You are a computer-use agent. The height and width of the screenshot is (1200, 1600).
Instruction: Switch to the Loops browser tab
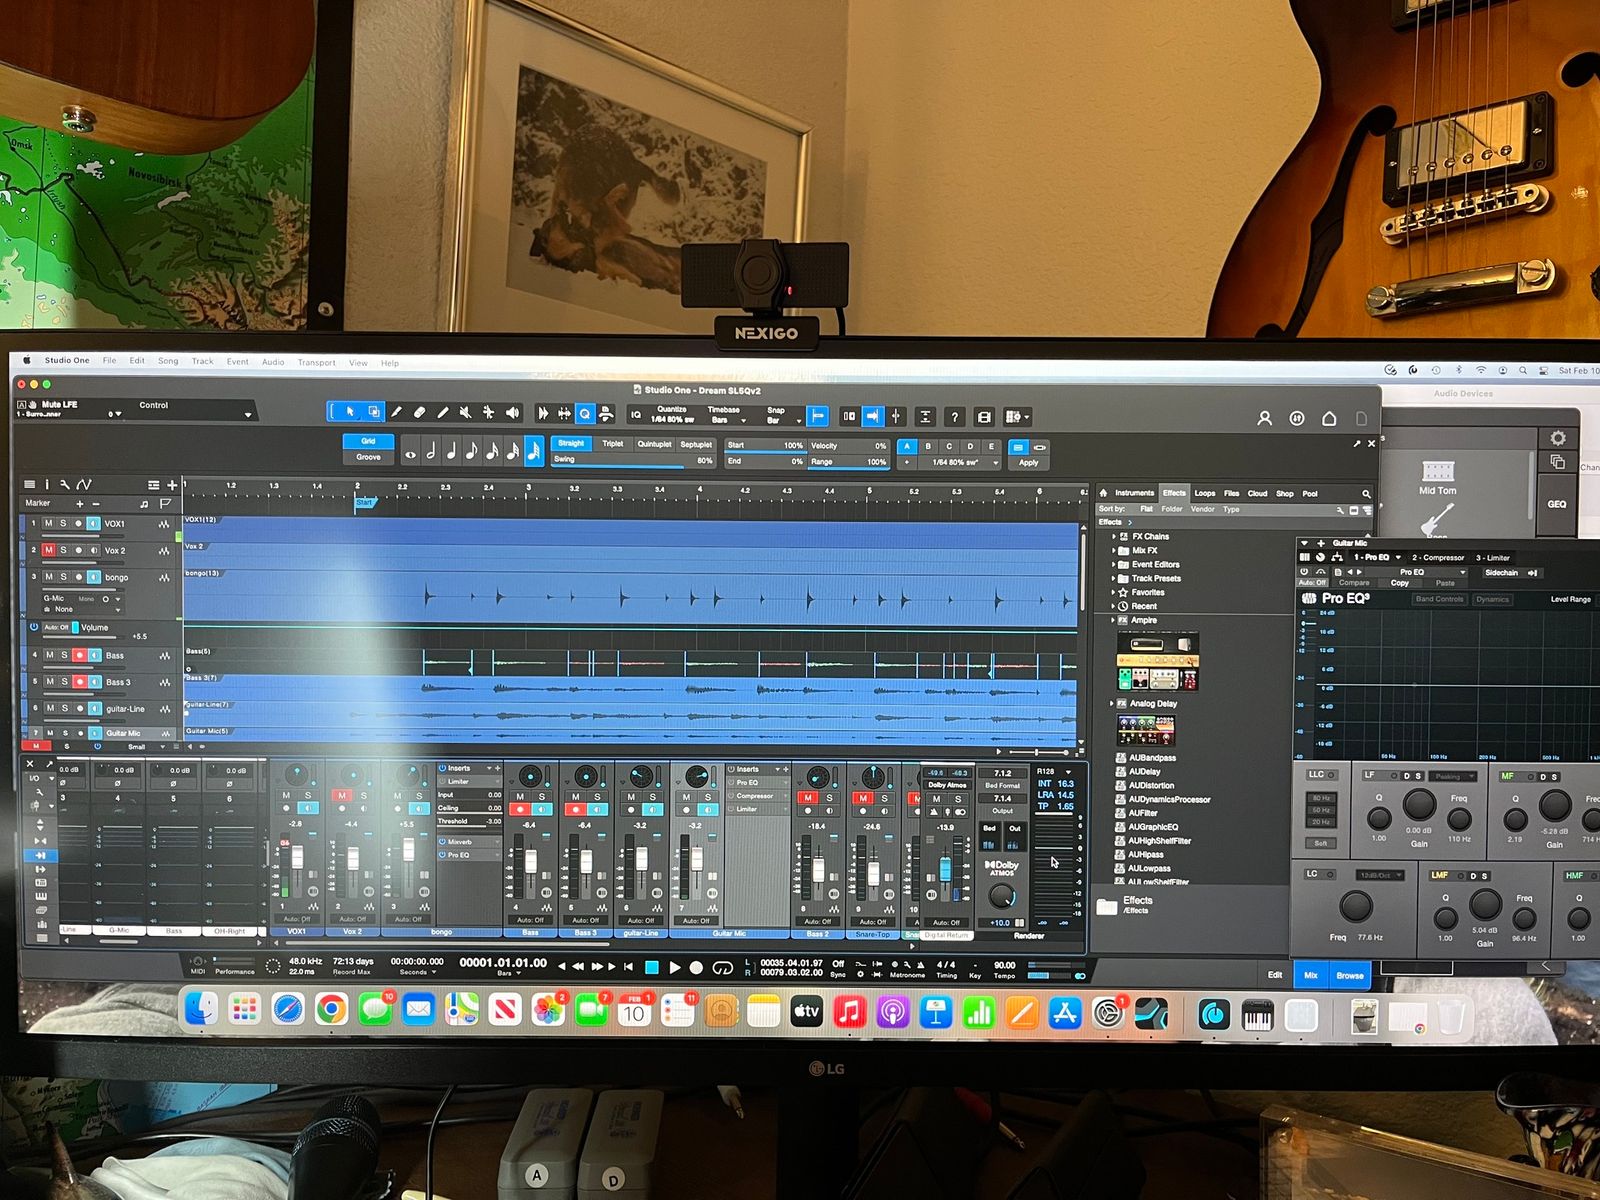pos(1204,493)
